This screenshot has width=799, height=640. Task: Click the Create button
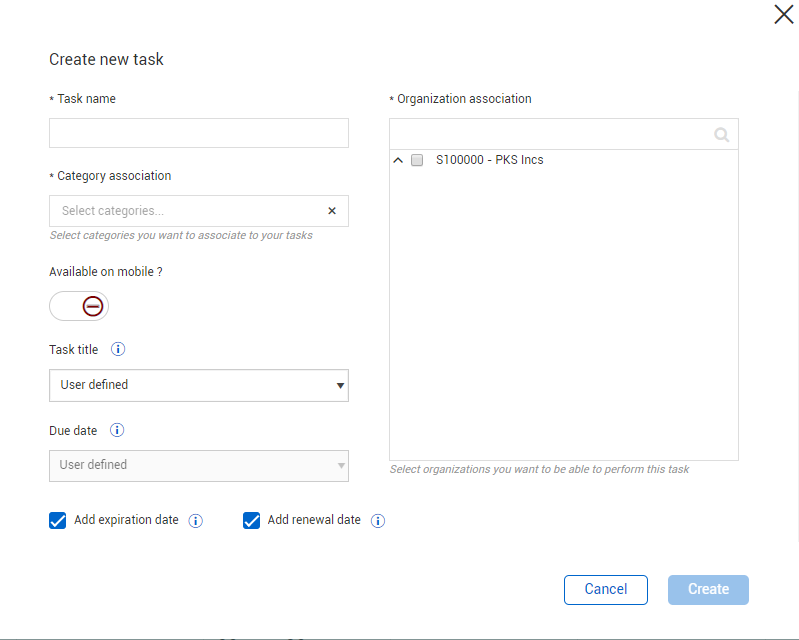click(x=708, y=589)
